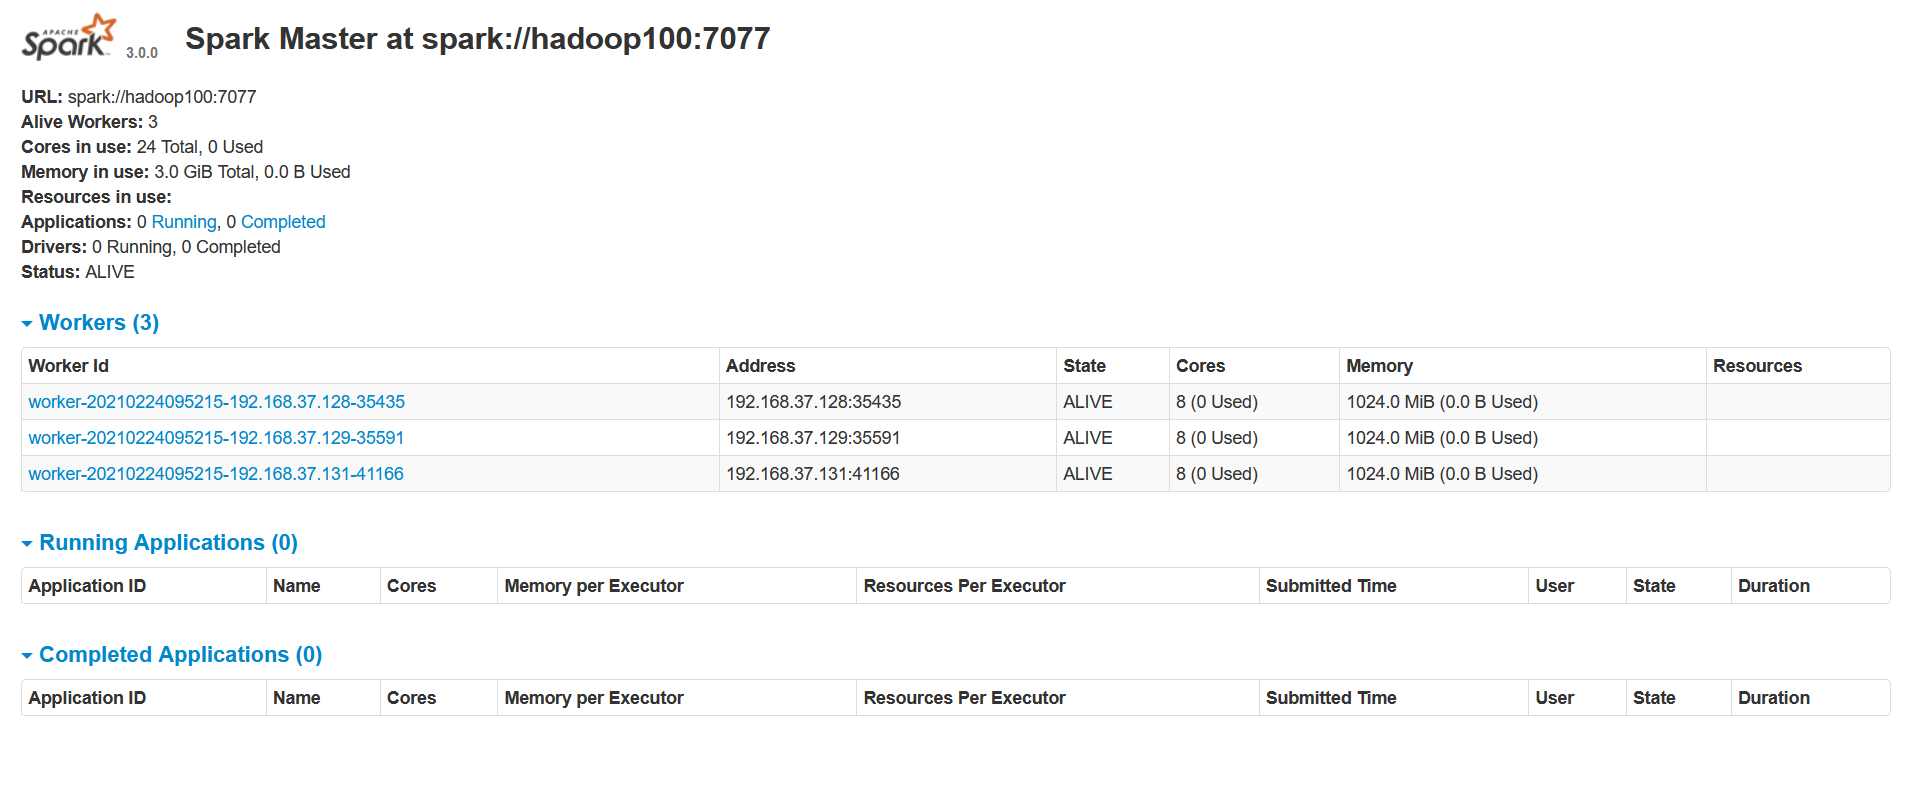
Task: Click Submitted Time header in Running Applications
Action: (1330, 586)
